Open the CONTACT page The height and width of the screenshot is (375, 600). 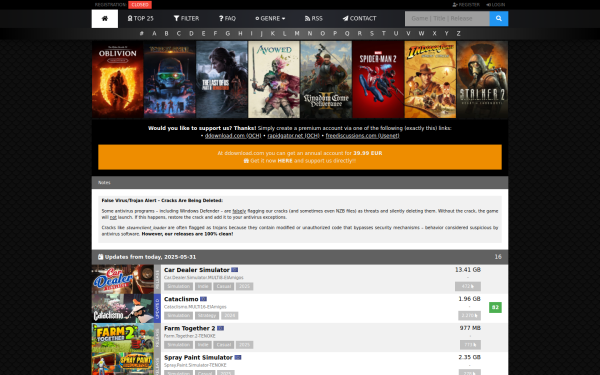pyautogui.click(x=359, y=19)
